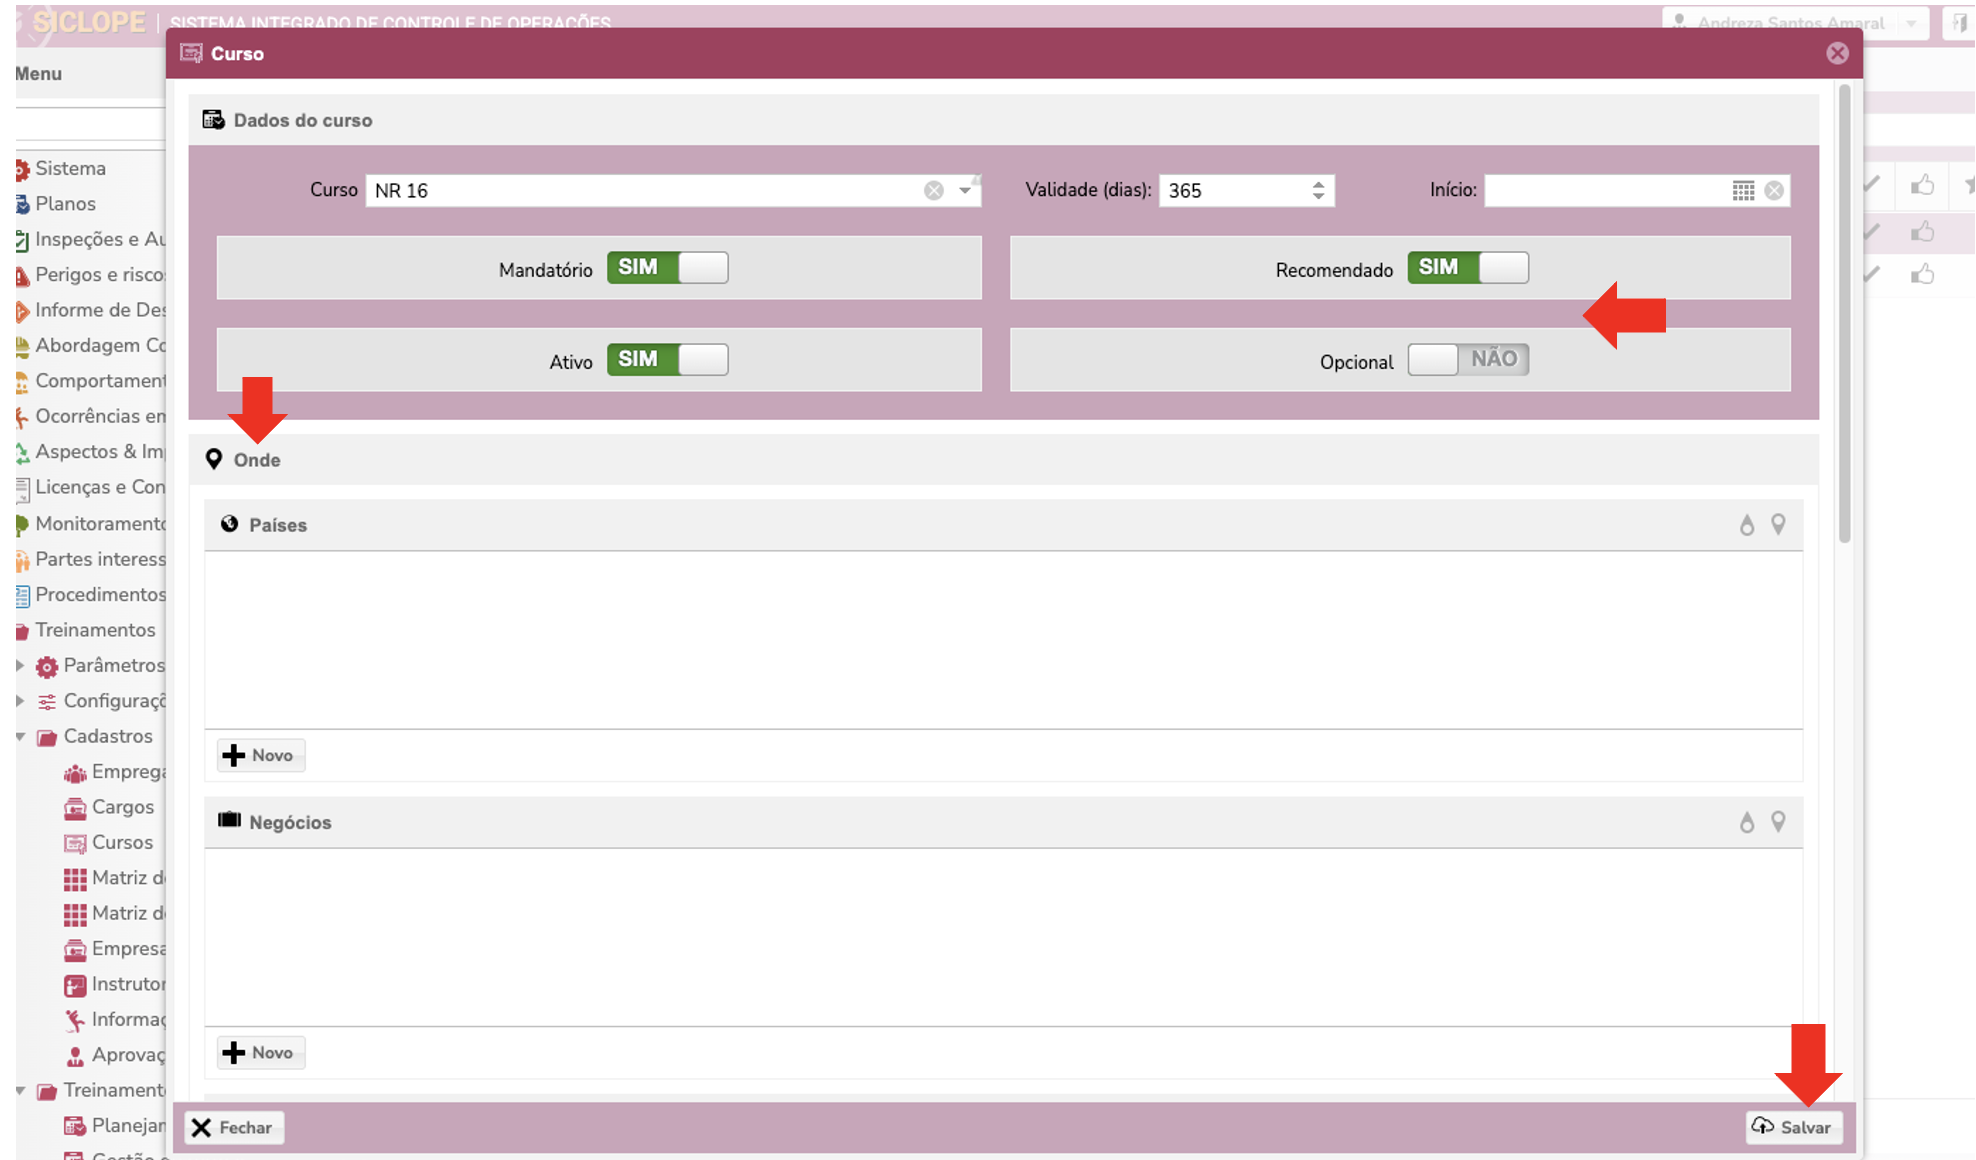
Task: Add a new país with Novo
Action: coord(260,755)
